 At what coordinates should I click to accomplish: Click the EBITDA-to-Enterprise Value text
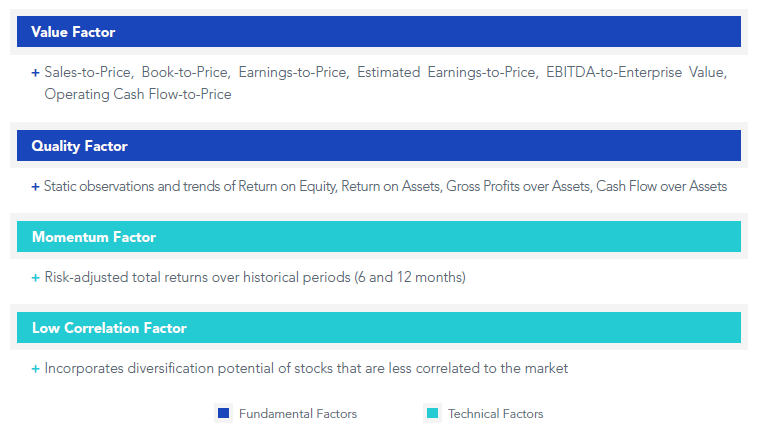point(635,72)
